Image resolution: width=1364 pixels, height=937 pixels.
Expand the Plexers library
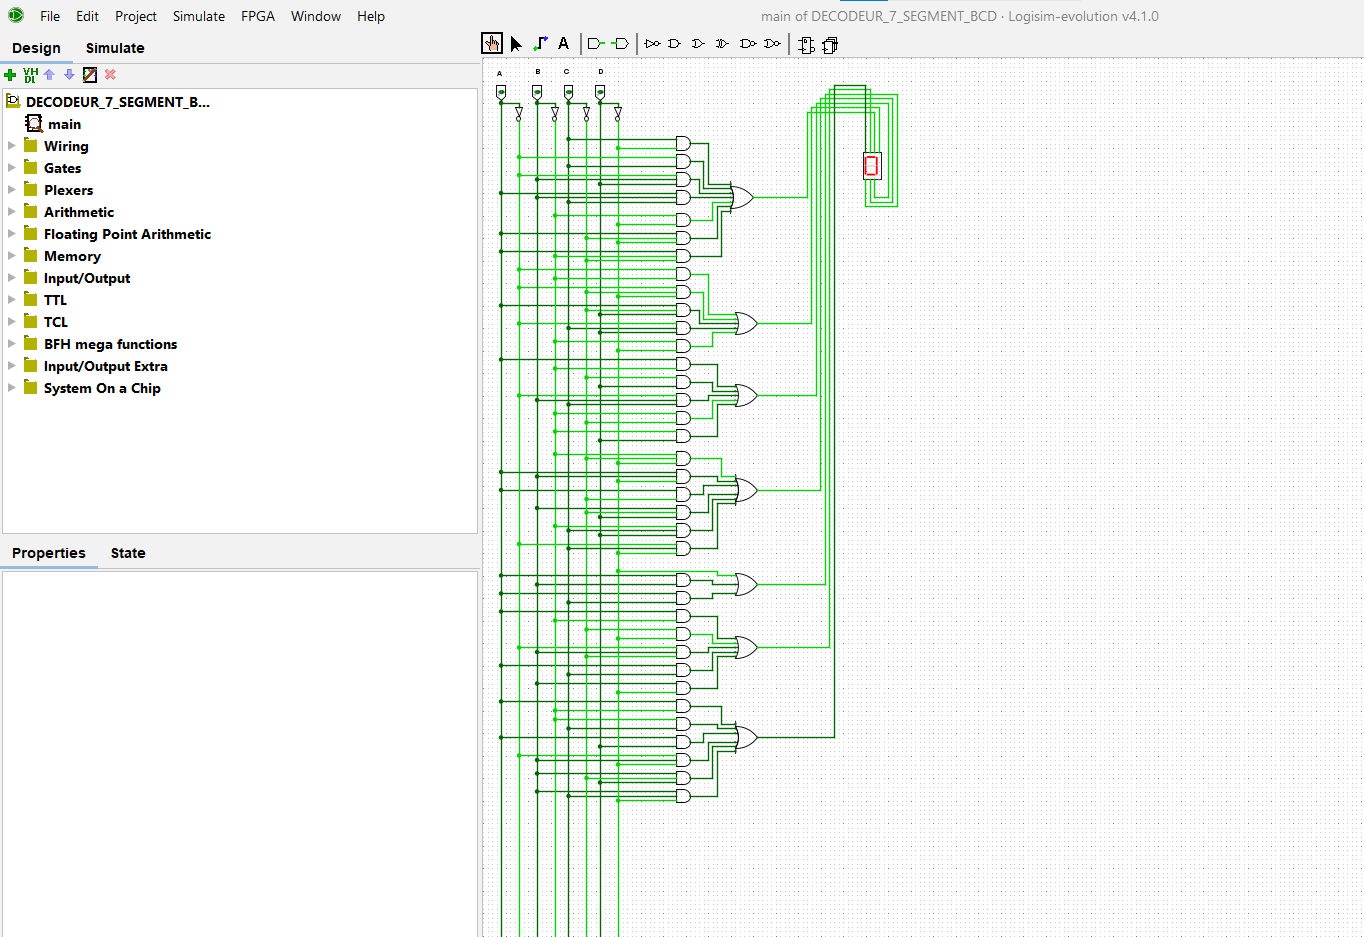tap(12, 190)
